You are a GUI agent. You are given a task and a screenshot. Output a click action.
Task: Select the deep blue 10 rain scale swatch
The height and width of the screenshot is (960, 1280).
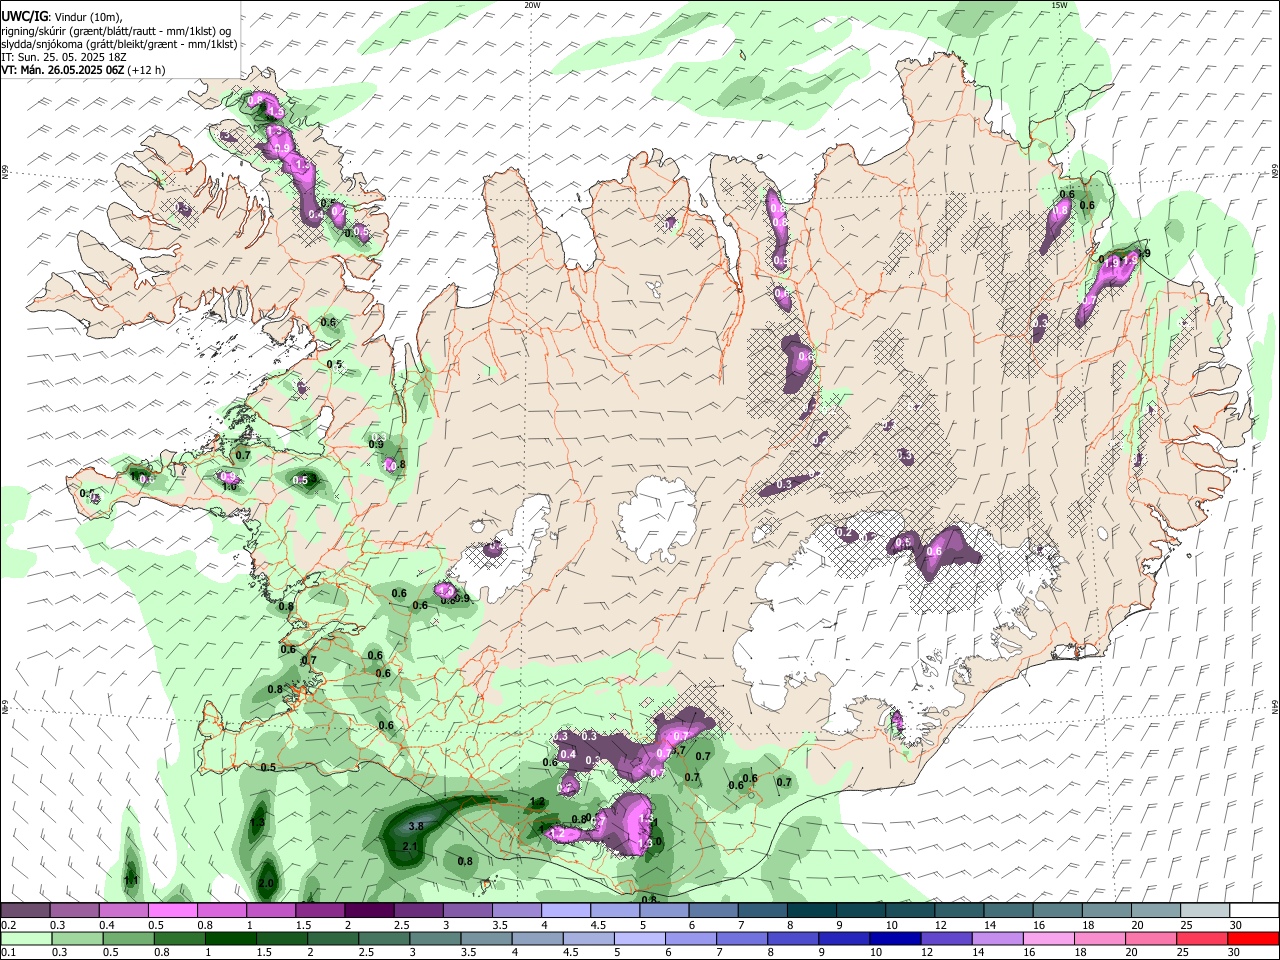pyautogui.click(x=893, y=939)
